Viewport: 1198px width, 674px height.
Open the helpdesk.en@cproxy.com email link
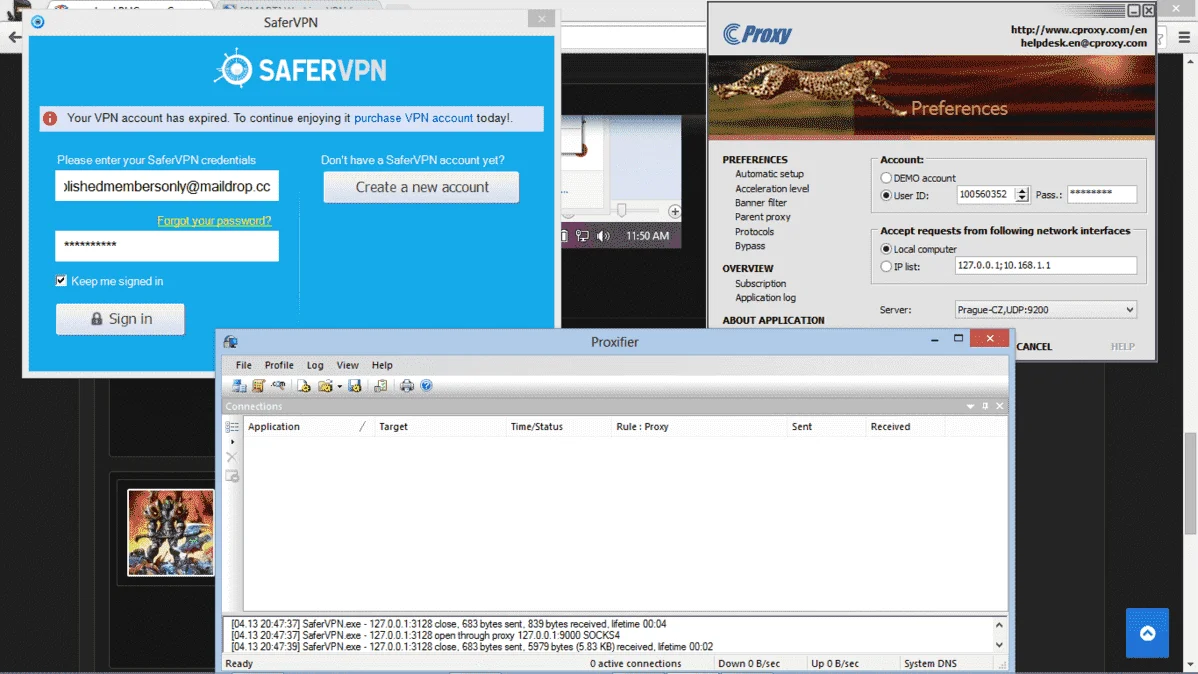coord(1083,44)
